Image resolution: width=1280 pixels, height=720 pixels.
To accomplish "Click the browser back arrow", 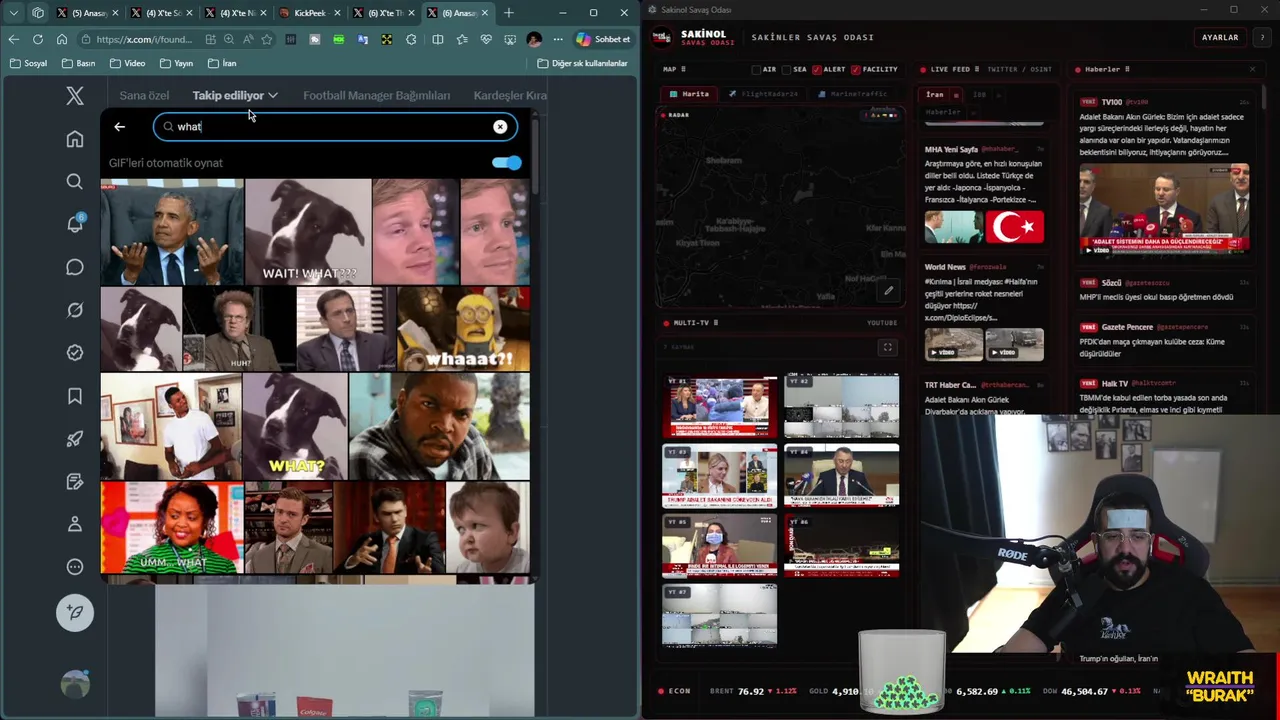I will [x=13, y=39].
